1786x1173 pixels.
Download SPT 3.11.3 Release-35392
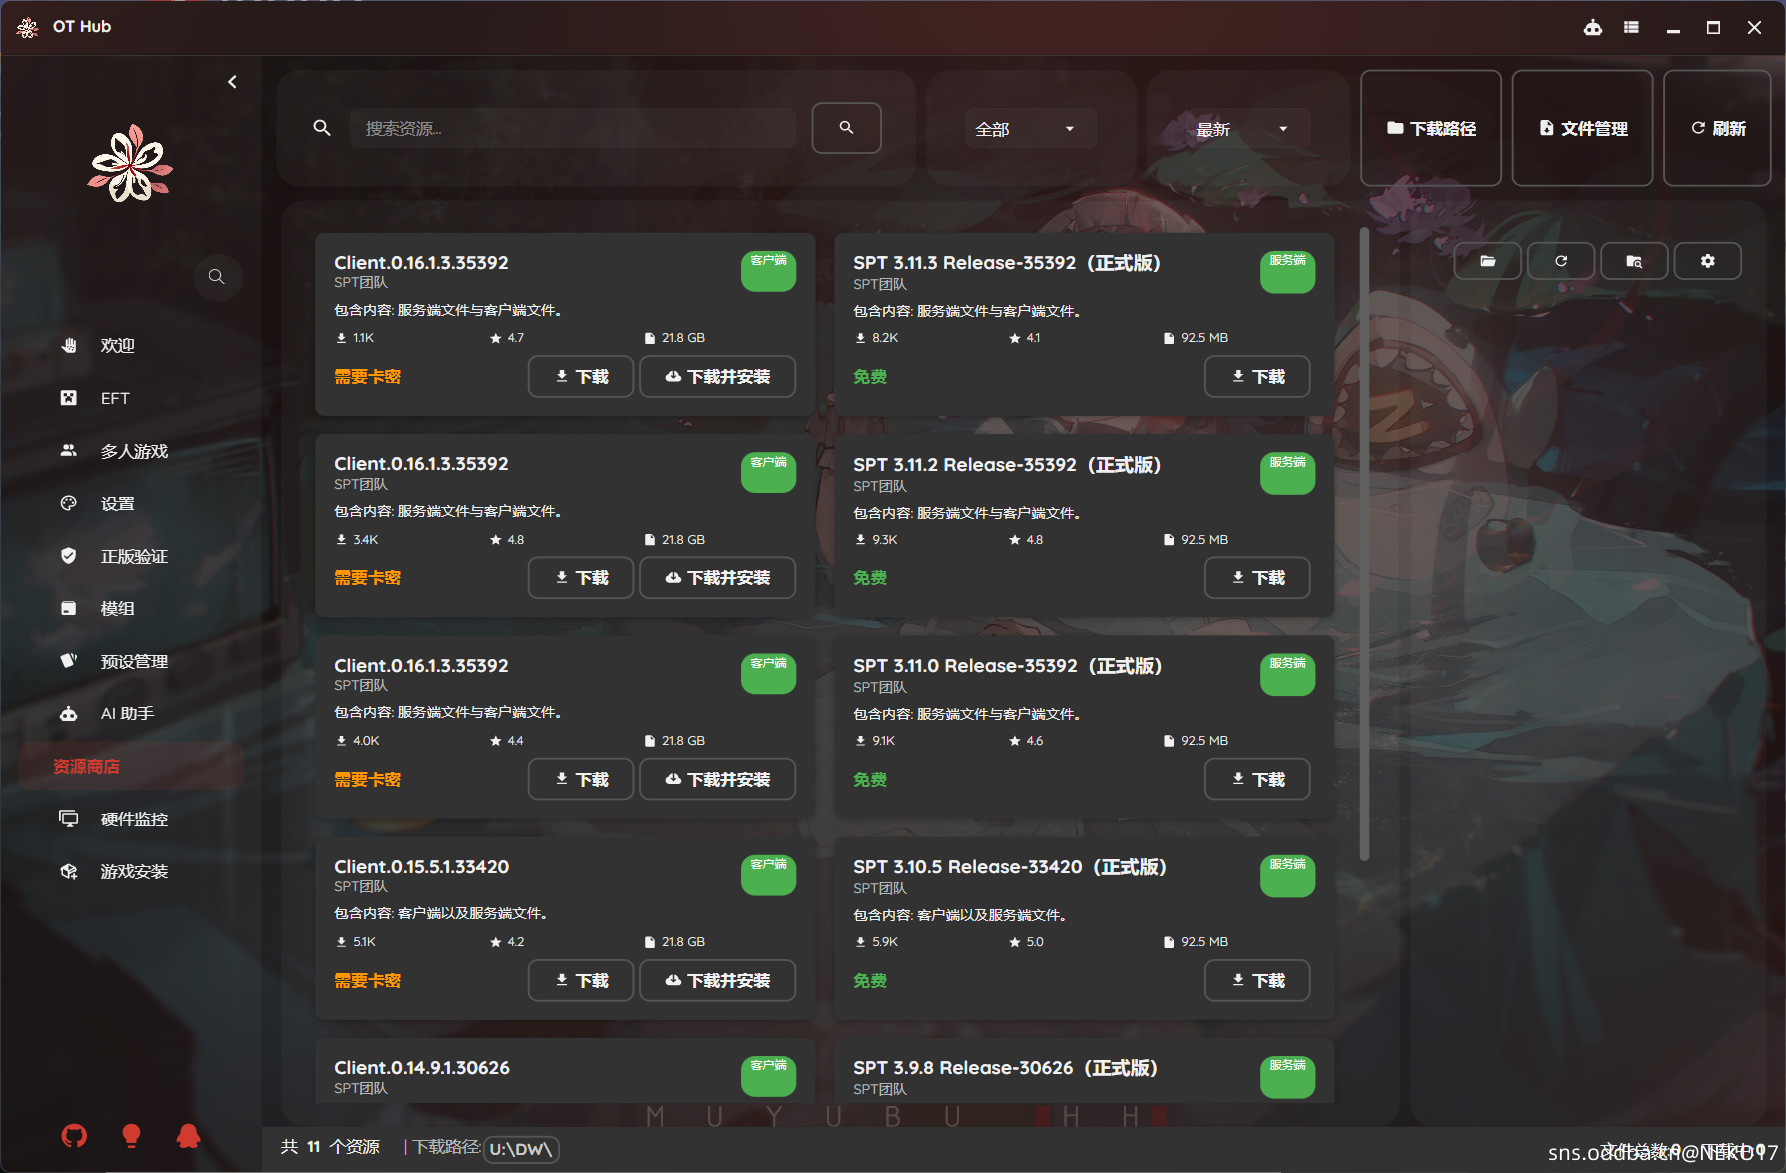pyautogui.click(x=1257, y=377)
